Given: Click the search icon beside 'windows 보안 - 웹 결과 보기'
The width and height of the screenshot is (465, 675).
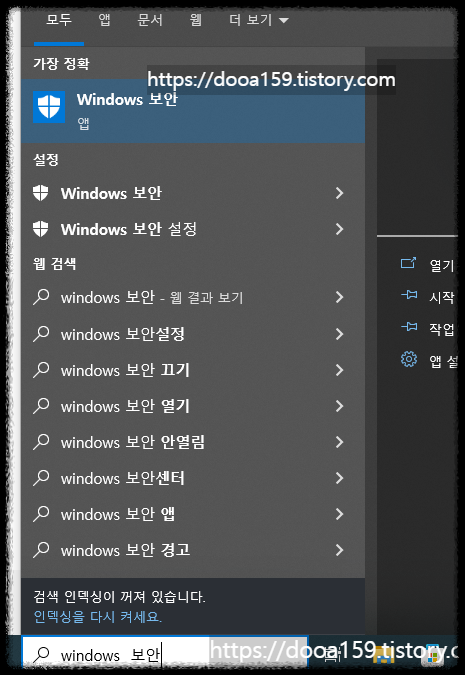Looking at the screenshot, I should coord(41,297).
